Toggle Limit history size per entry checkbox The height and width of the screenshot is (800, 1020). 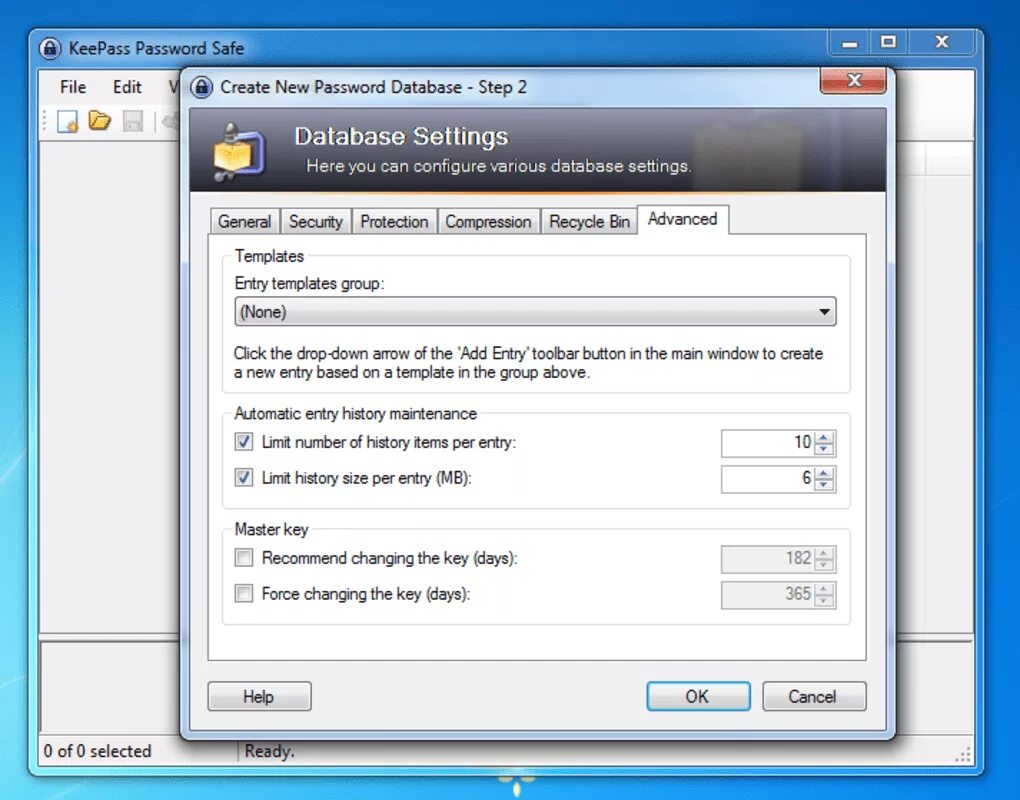[244, 478]
